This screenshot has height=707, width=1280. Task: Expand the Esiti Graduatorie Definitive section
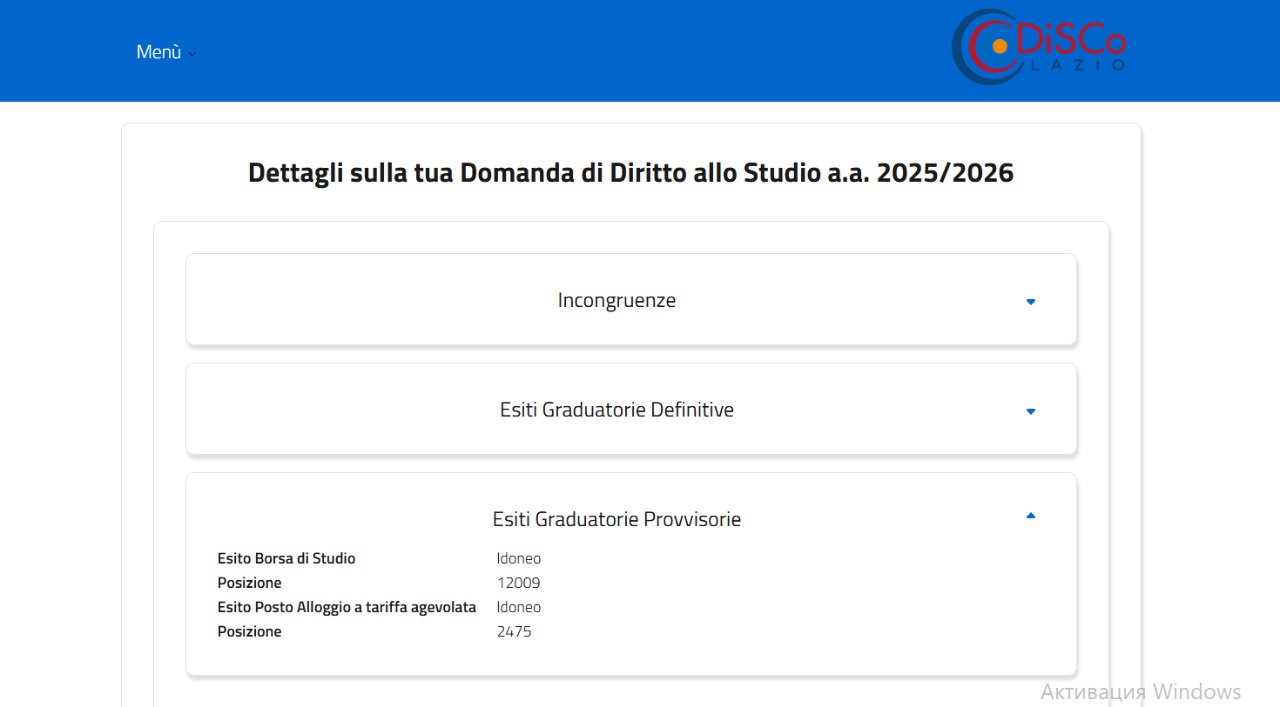617,409
